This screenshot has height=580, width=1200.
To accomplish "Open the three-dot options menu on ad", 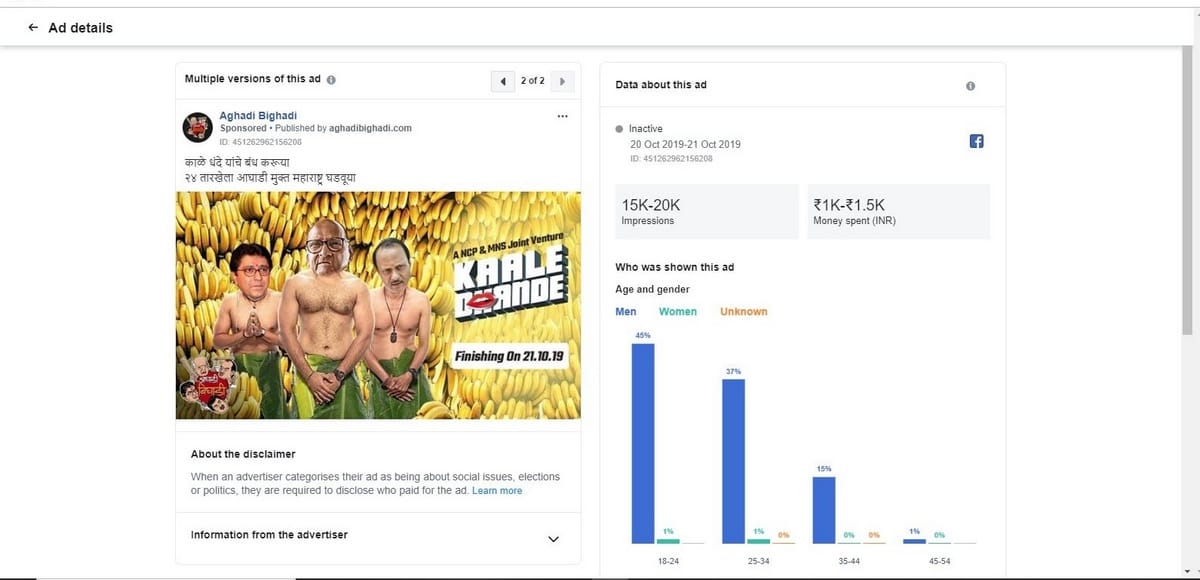I will point(562,116).
